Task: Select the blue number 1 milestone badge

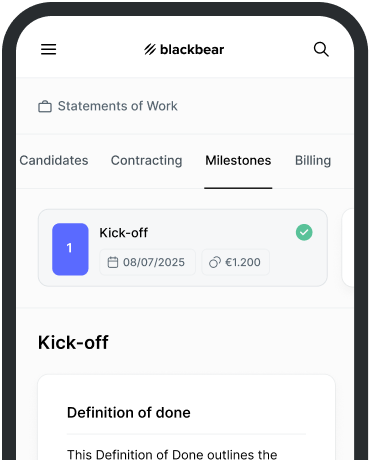Action: click(x=70, y=249)
